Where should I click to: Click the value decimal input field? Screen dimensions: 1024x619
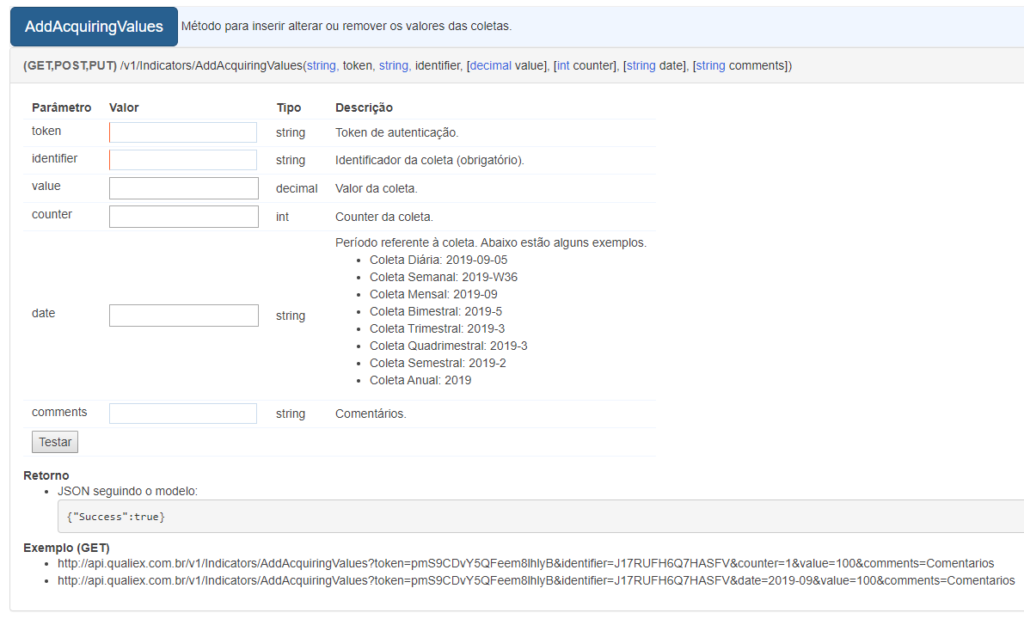point(184,188)
